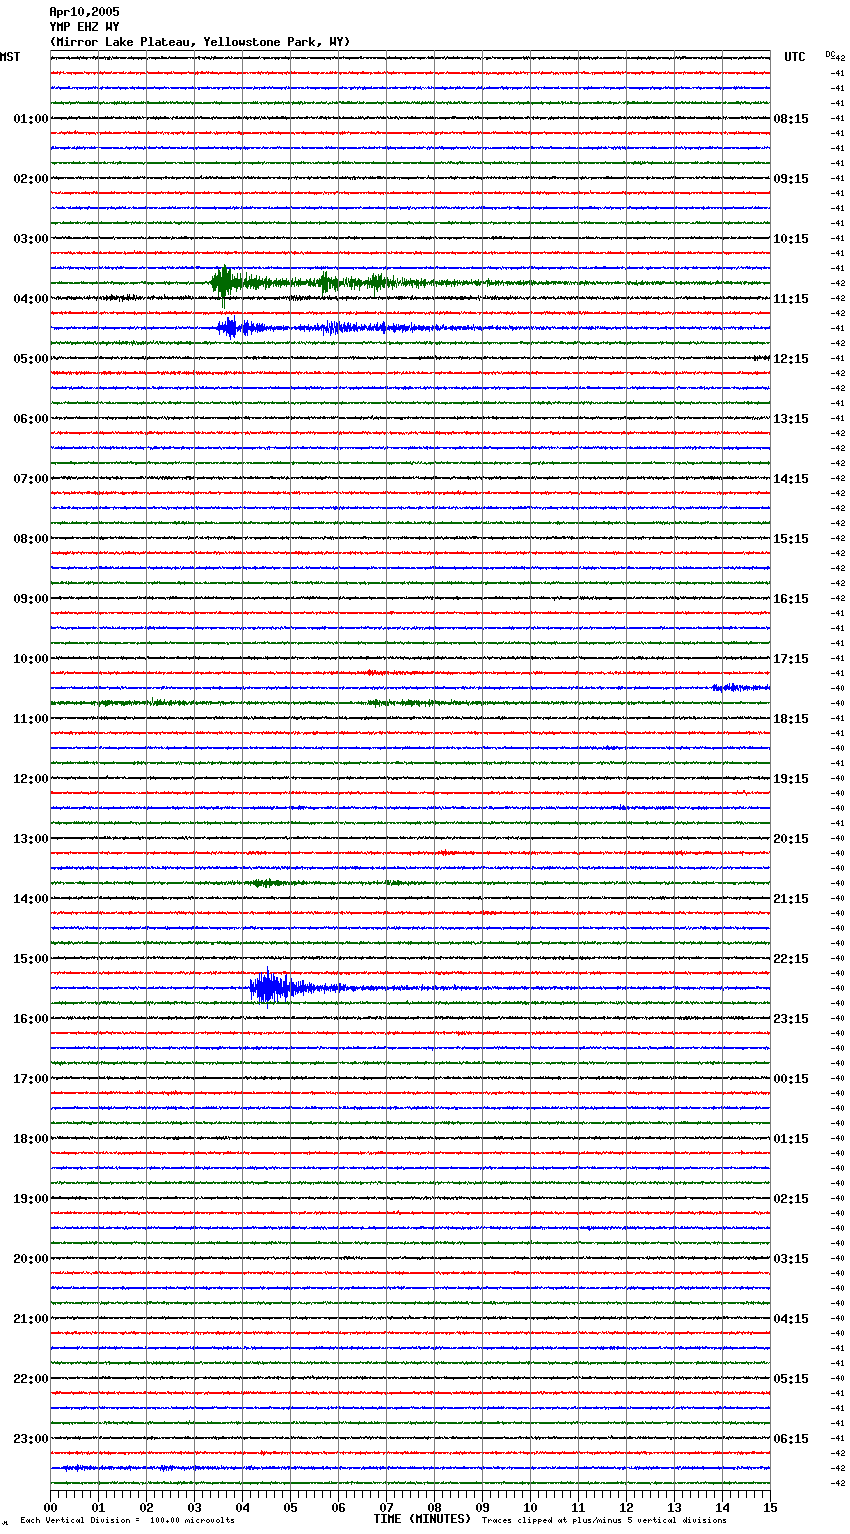Screen dimensions: 850x1534
Task: Click the 22:15 UTC time label
Action: (x=791, y=959)
